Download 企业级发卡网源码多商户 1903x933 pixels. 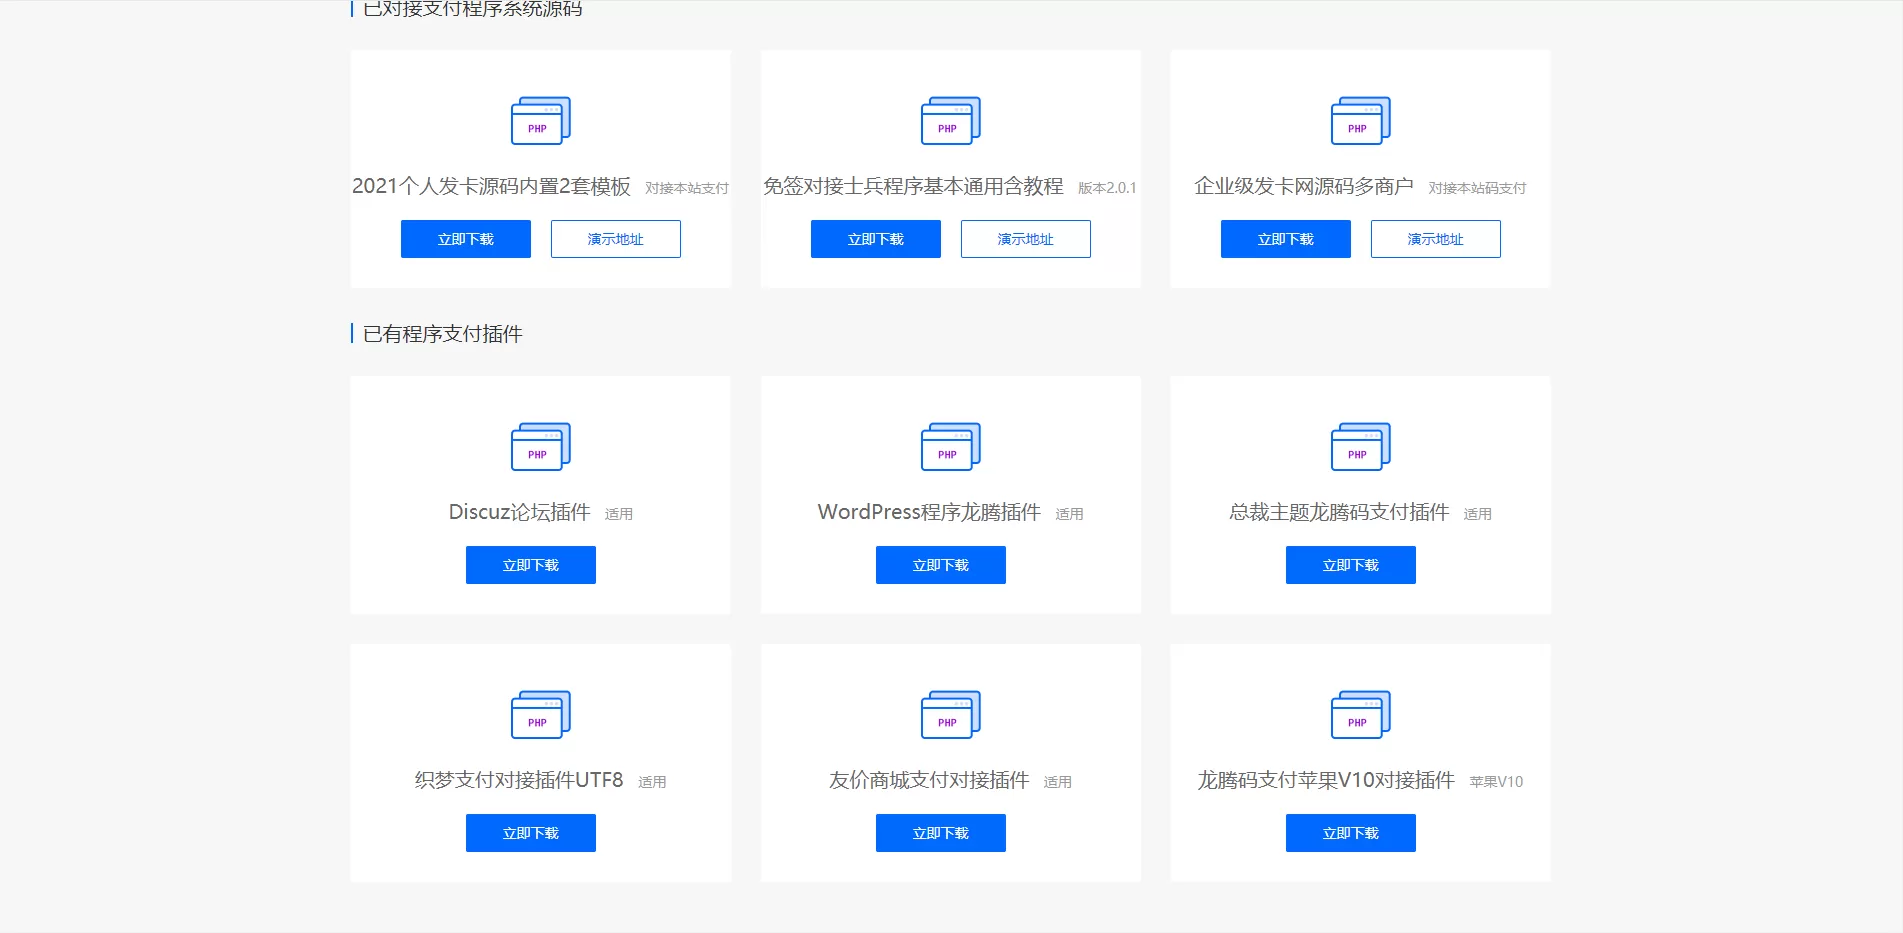(x=1285, y=239)
